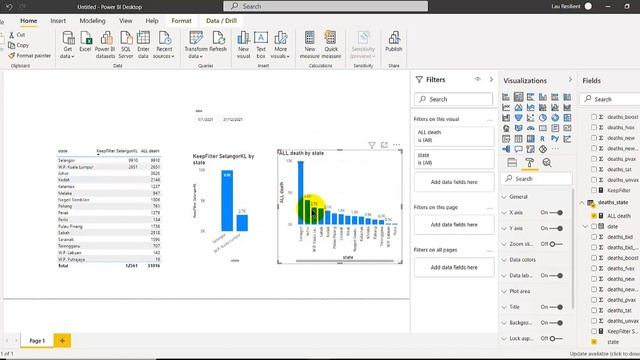The image size is (640, 360).
Task: Switch to Fields well icon in Visualizations
Action: pyautogui.click(x=512, y=162)
